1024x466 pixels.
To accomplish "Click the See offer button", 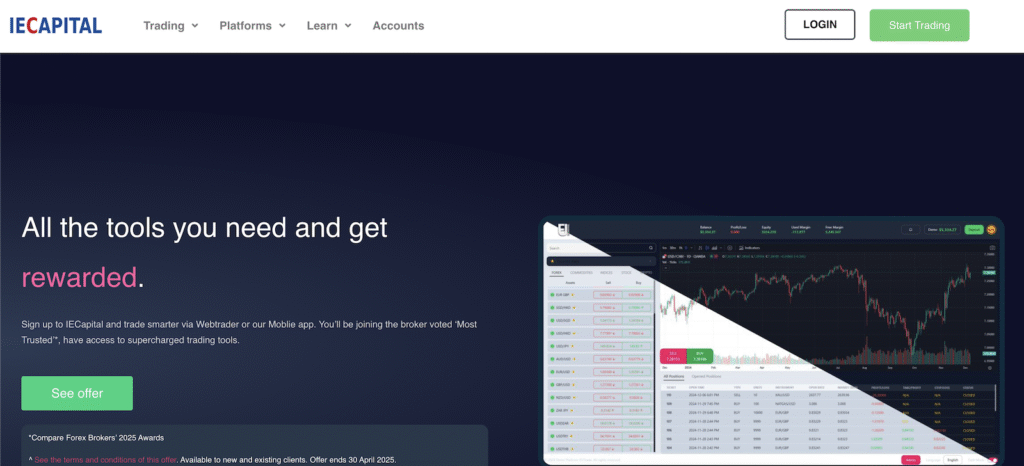I will 77,394.
